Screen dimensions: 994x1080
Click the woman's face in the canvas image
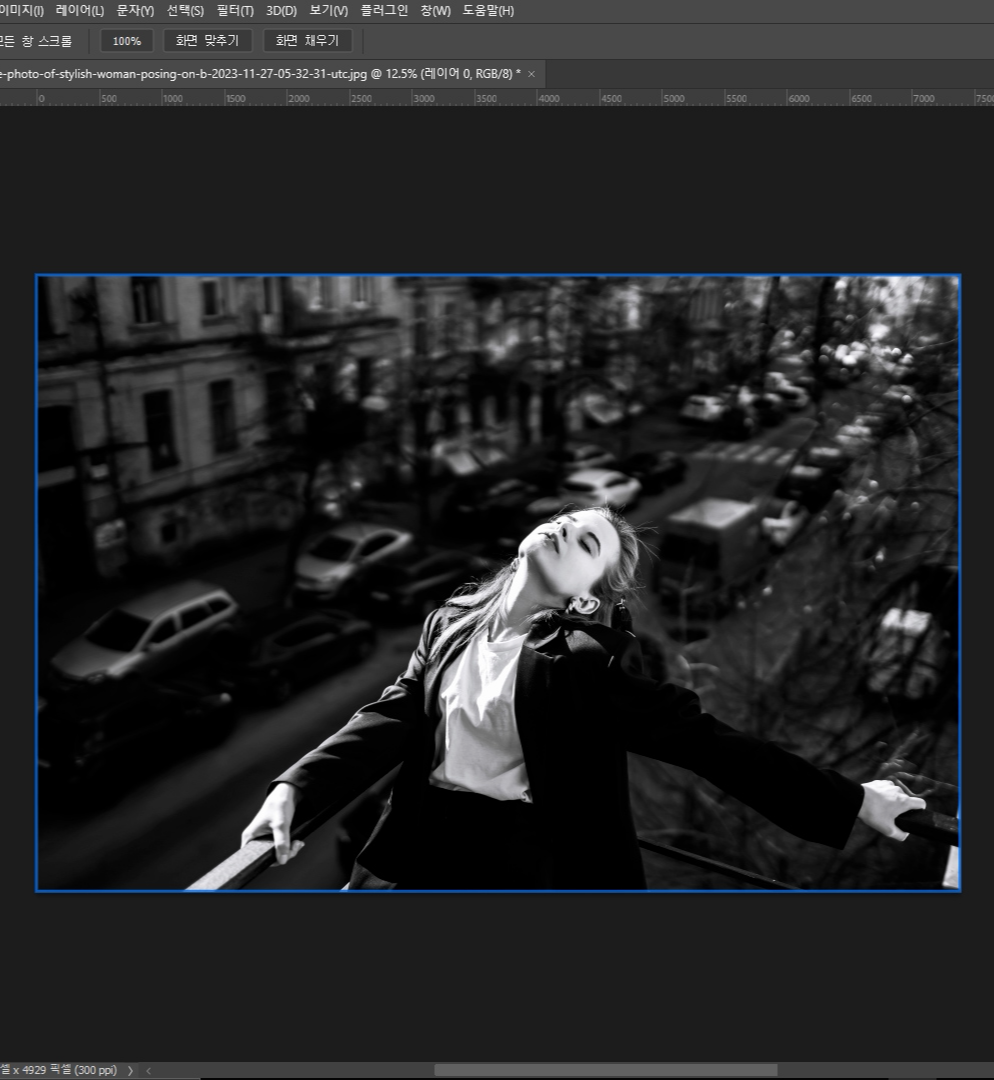click(x=568, y=551)
